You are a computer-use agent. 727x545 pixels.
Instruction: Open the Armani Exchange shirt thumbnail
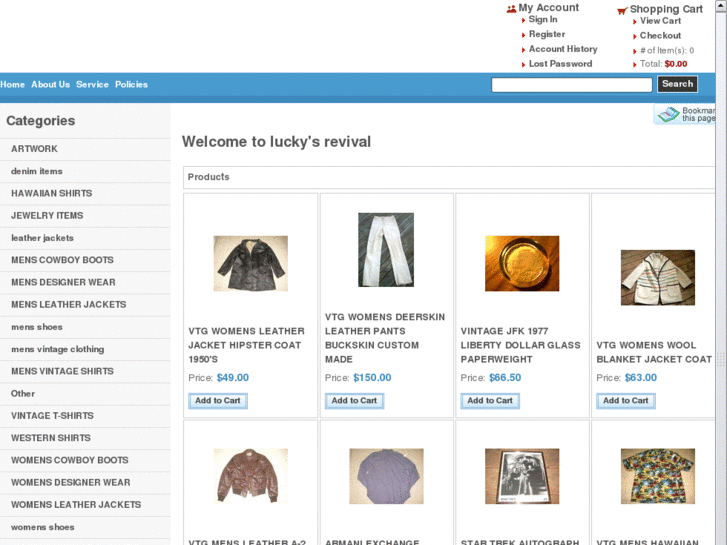point(386,476)
